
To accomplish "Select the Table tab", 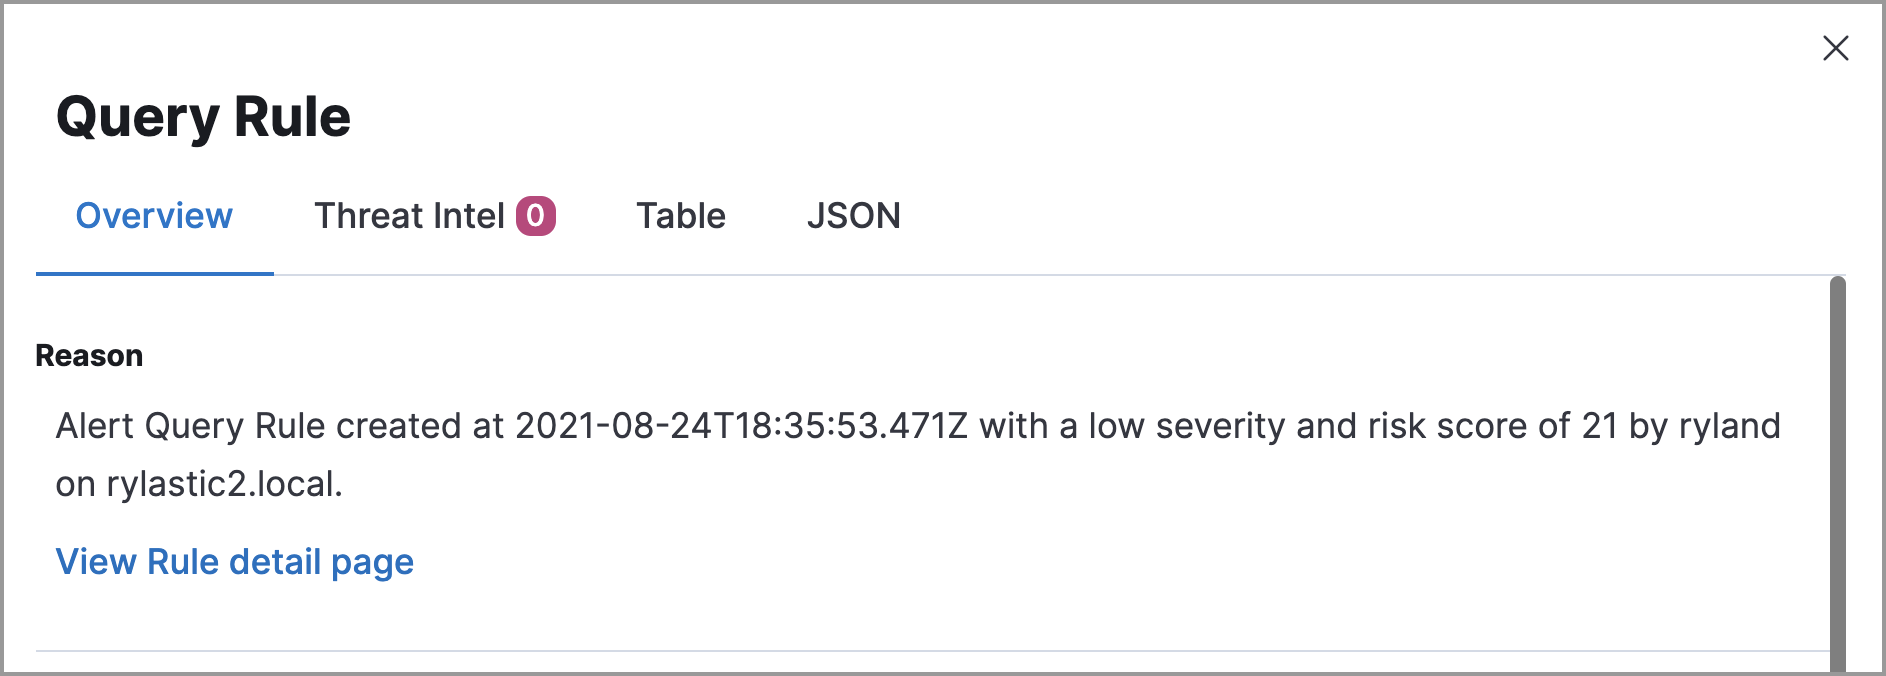I will [681, 215].
